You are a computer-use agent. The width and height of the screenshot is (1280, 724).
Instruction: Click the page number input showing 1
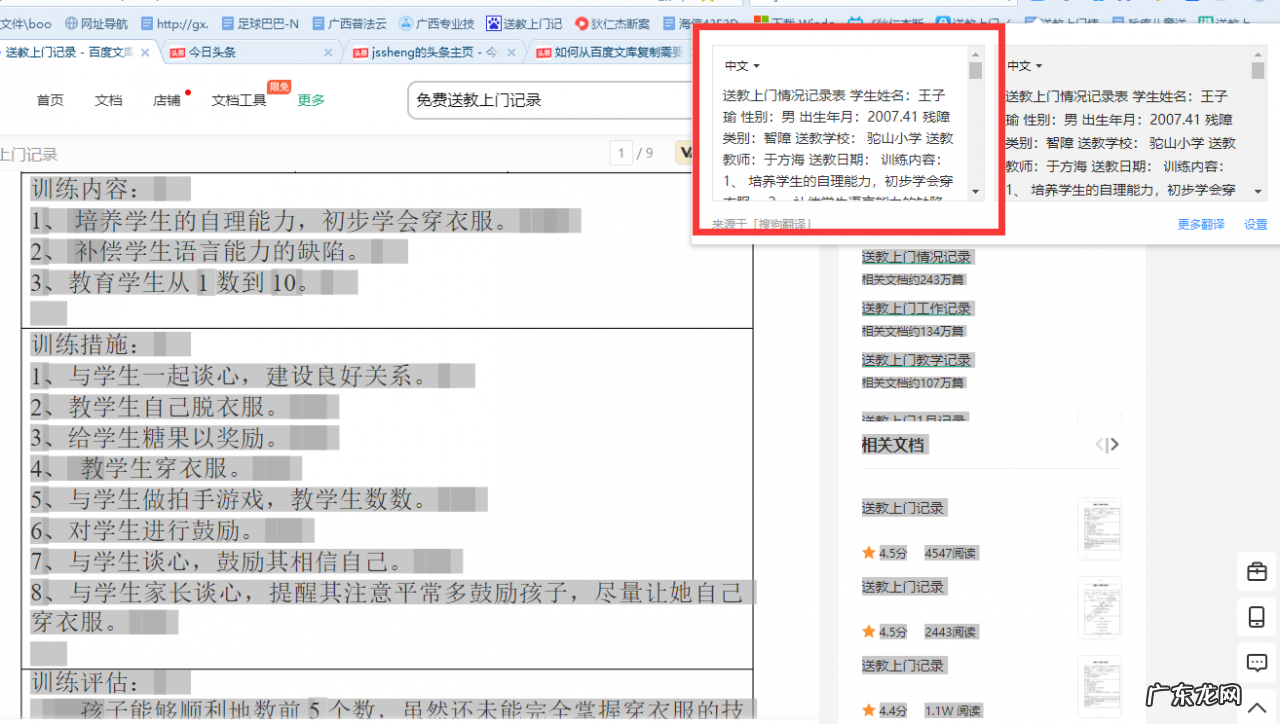click(x=621, y=152)
